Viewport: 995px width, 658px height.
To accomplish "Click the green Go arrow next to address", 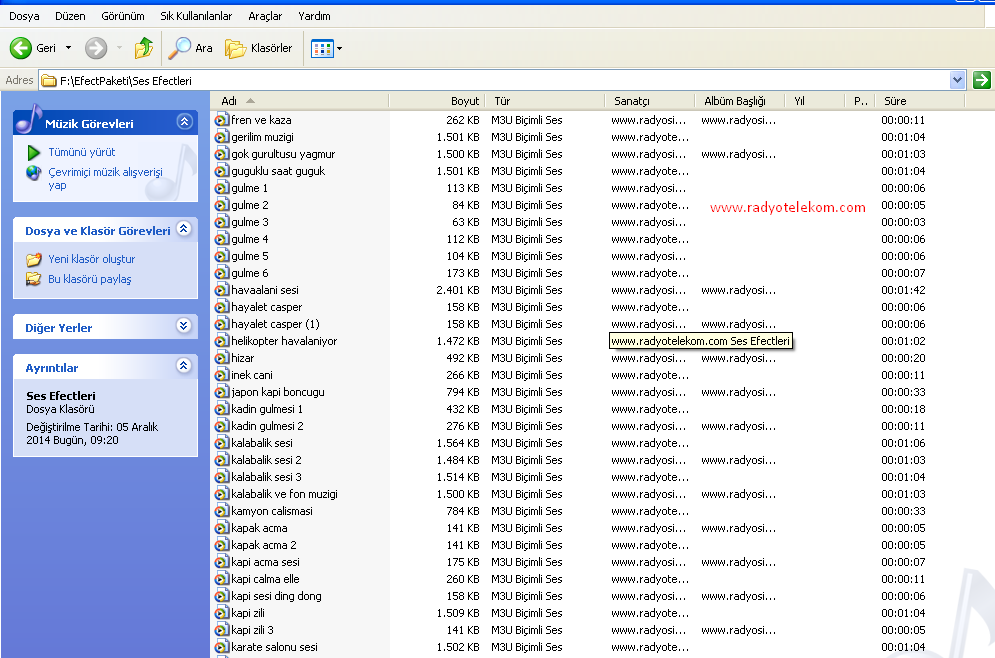I will tap(982, 80).
